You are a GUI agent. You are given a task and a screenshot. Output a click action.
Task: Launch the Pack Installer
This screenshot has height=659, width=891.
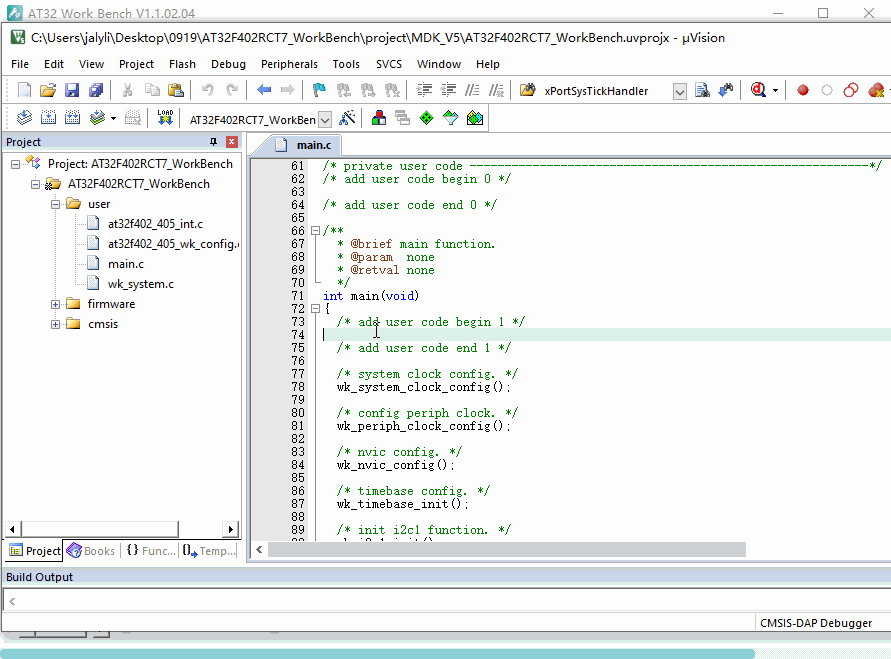[x=474, y=118]
